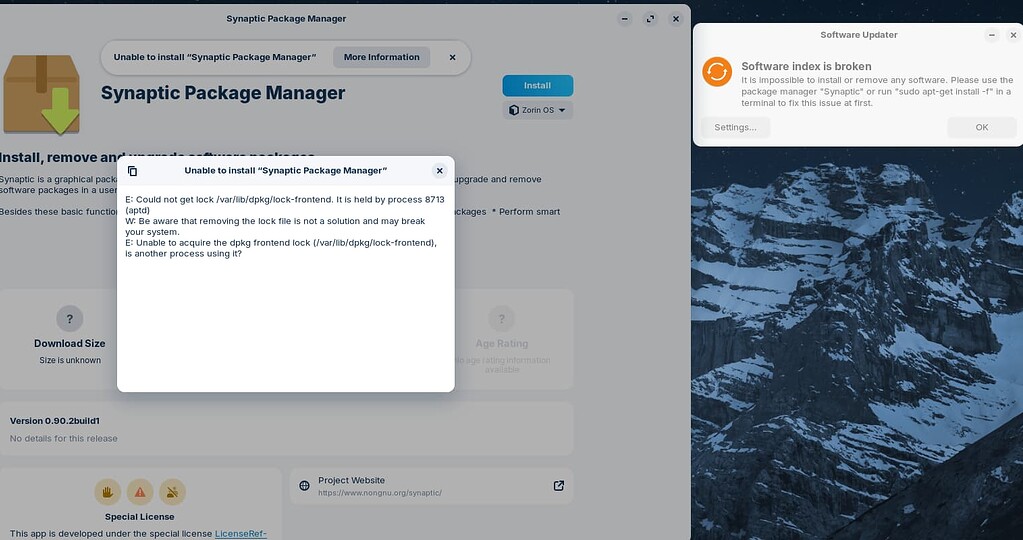Maximize the Synaptic Package Manager window
Viewport: 1023px width, 540px height.
[650, 19]
